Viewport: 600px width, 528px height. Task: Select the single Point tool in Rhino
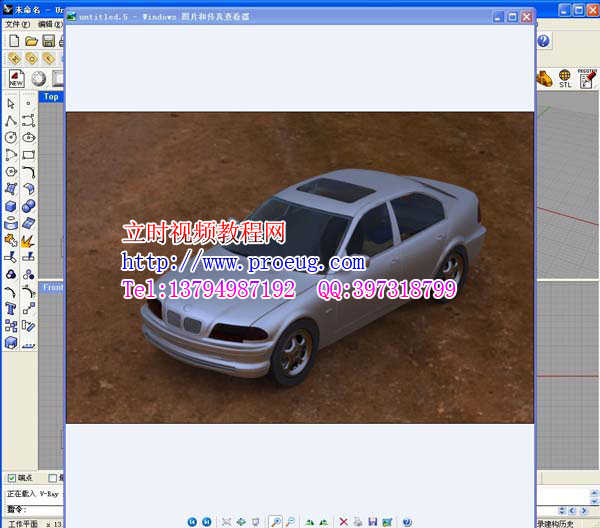(28, 103)
